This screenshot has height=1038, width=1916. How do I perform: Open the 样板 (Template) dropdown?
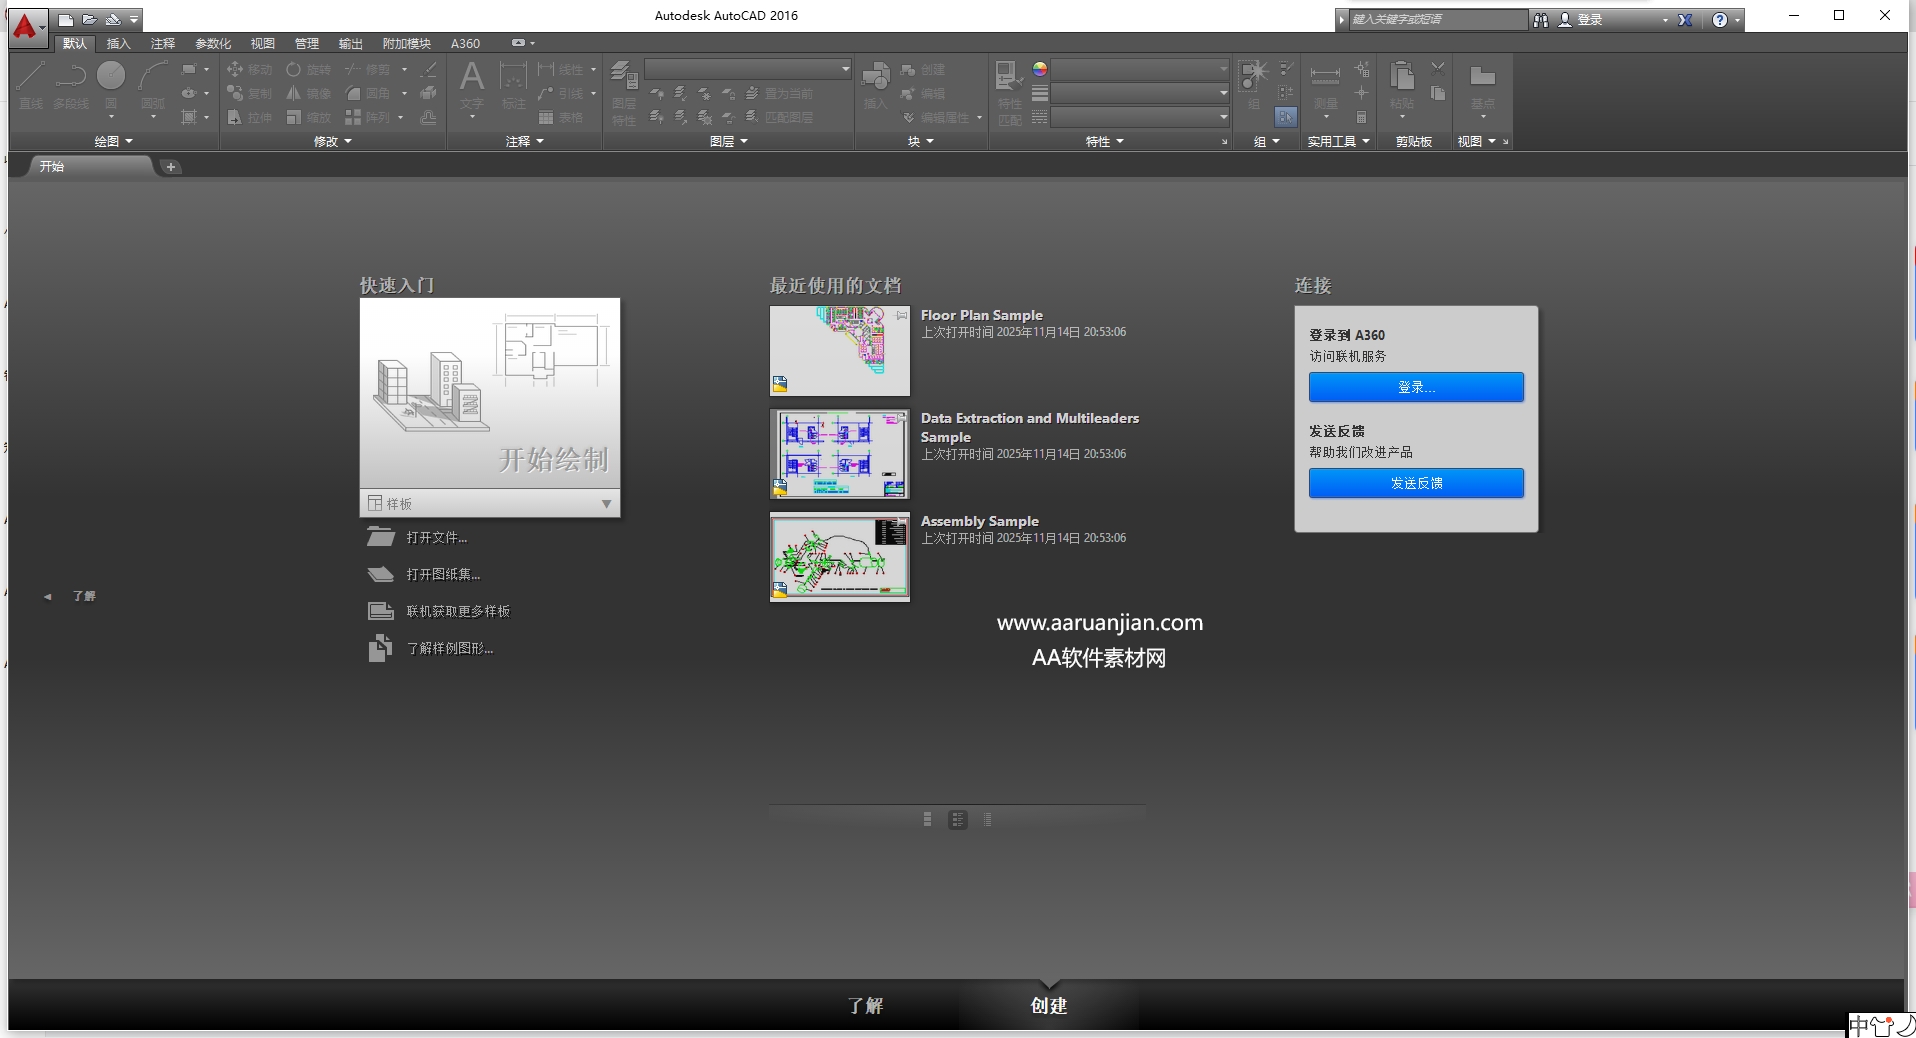click(605, 504)
